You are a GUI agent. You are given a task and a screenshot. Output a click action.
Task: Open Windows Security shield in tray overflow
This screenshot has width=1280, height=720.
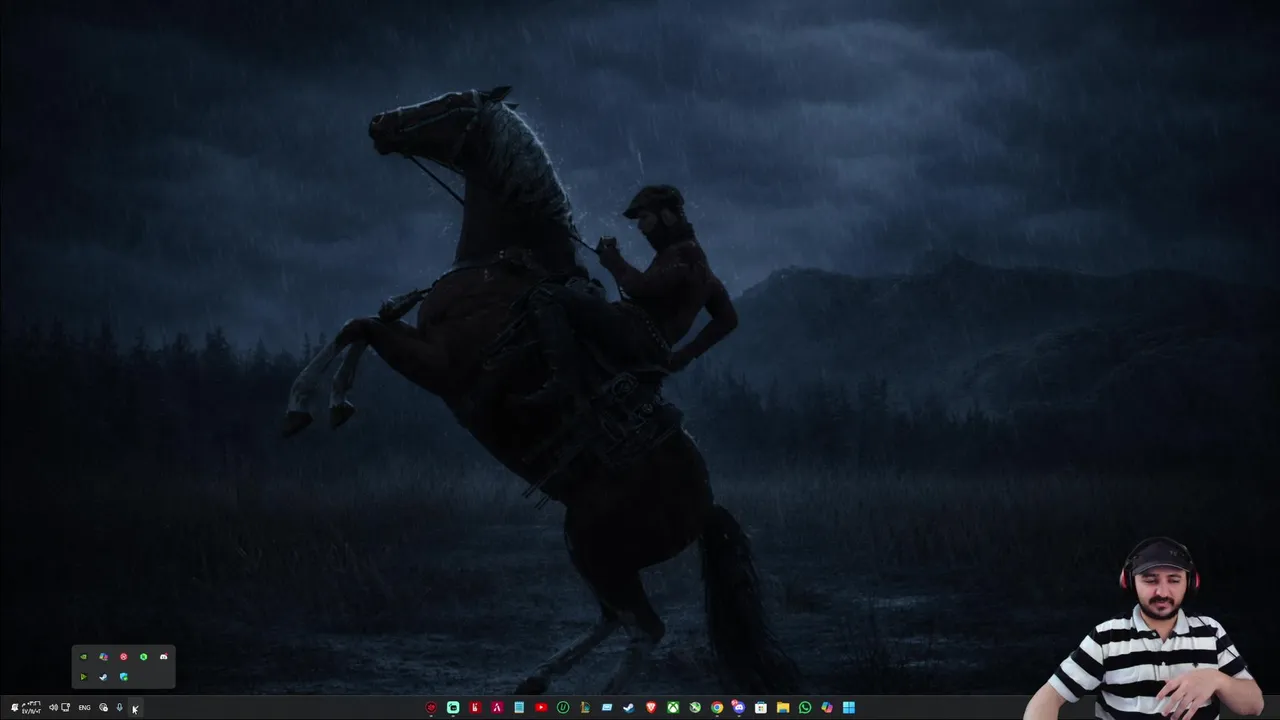pos(124,677)
